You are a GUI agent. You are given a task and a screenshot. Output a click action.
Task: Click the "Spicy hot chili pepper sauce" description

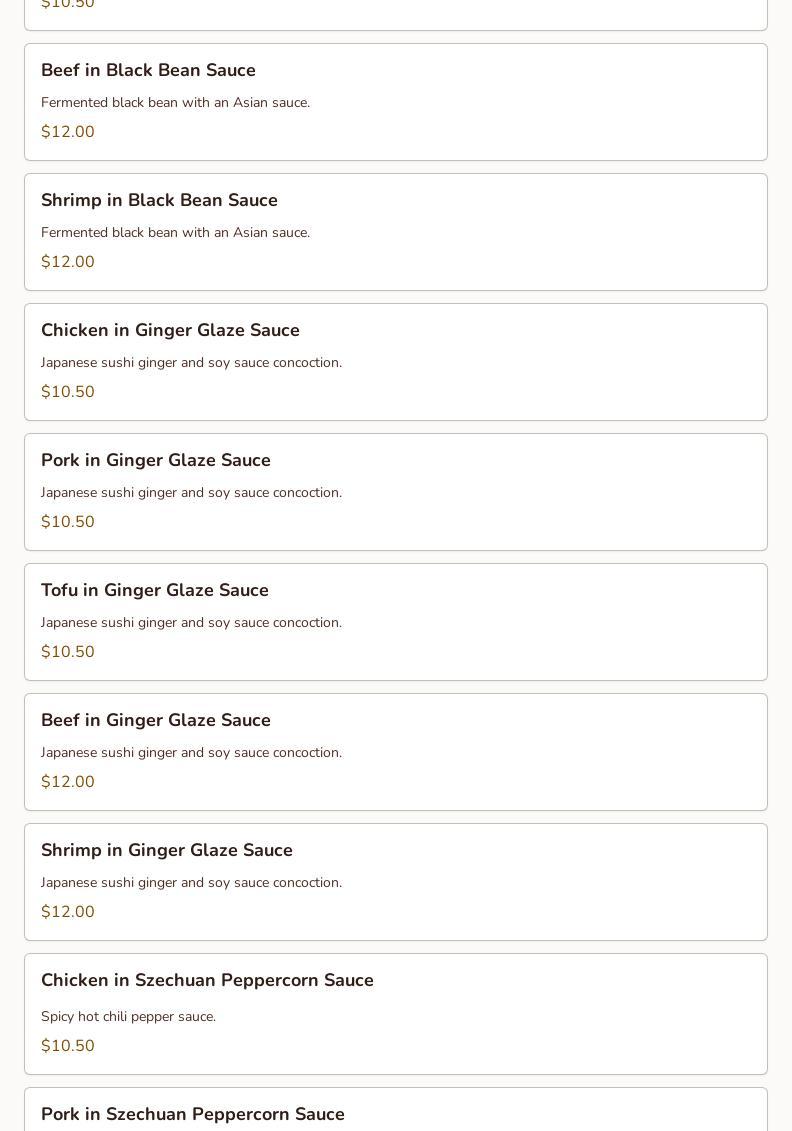click(128, 1016)
